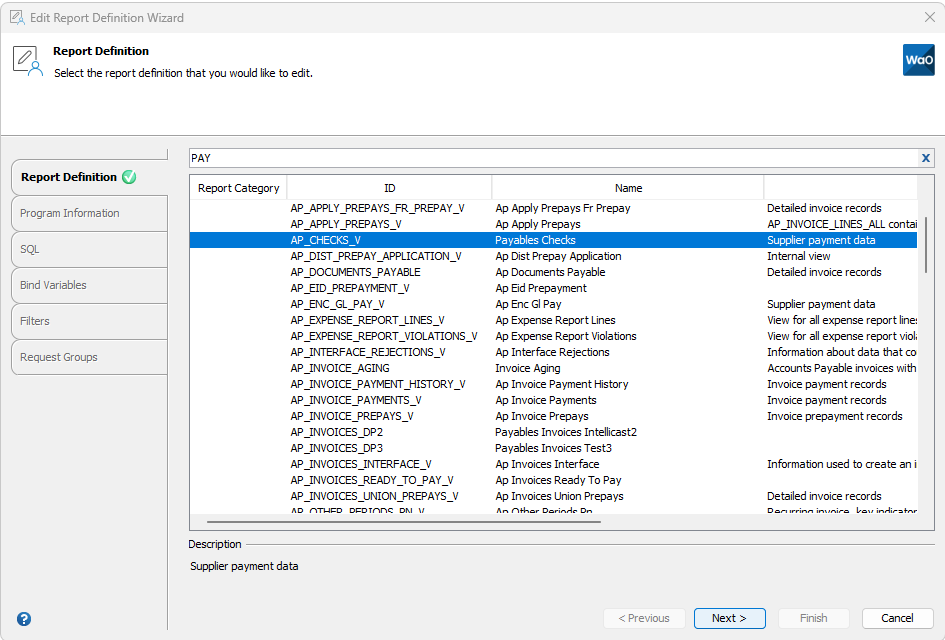Click the green checkmark beside Report Definition
Viewport: 945px width, 640px height.
[129, 177]
